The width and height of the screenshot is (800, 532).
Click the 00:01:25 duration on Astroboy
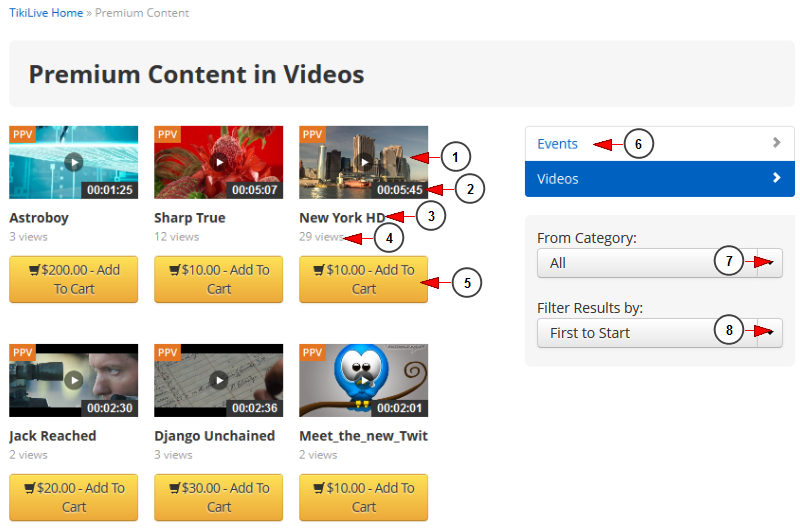109,190
